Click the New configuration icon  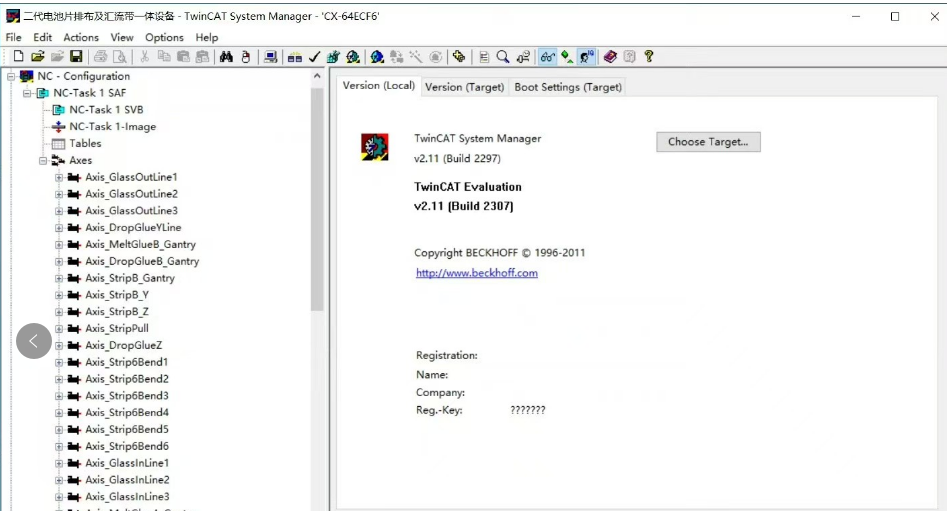(x=18, y=57)
